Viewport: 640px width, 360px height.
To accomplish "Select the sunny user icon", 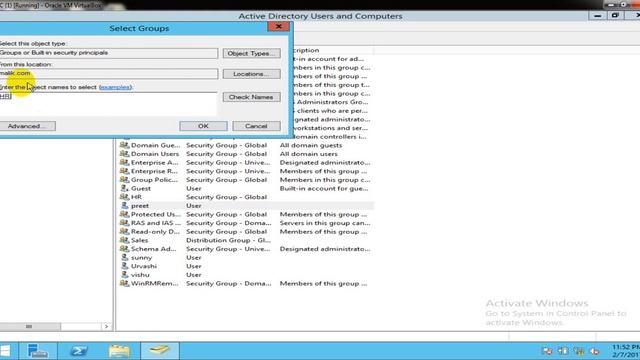I will (124, 258).
